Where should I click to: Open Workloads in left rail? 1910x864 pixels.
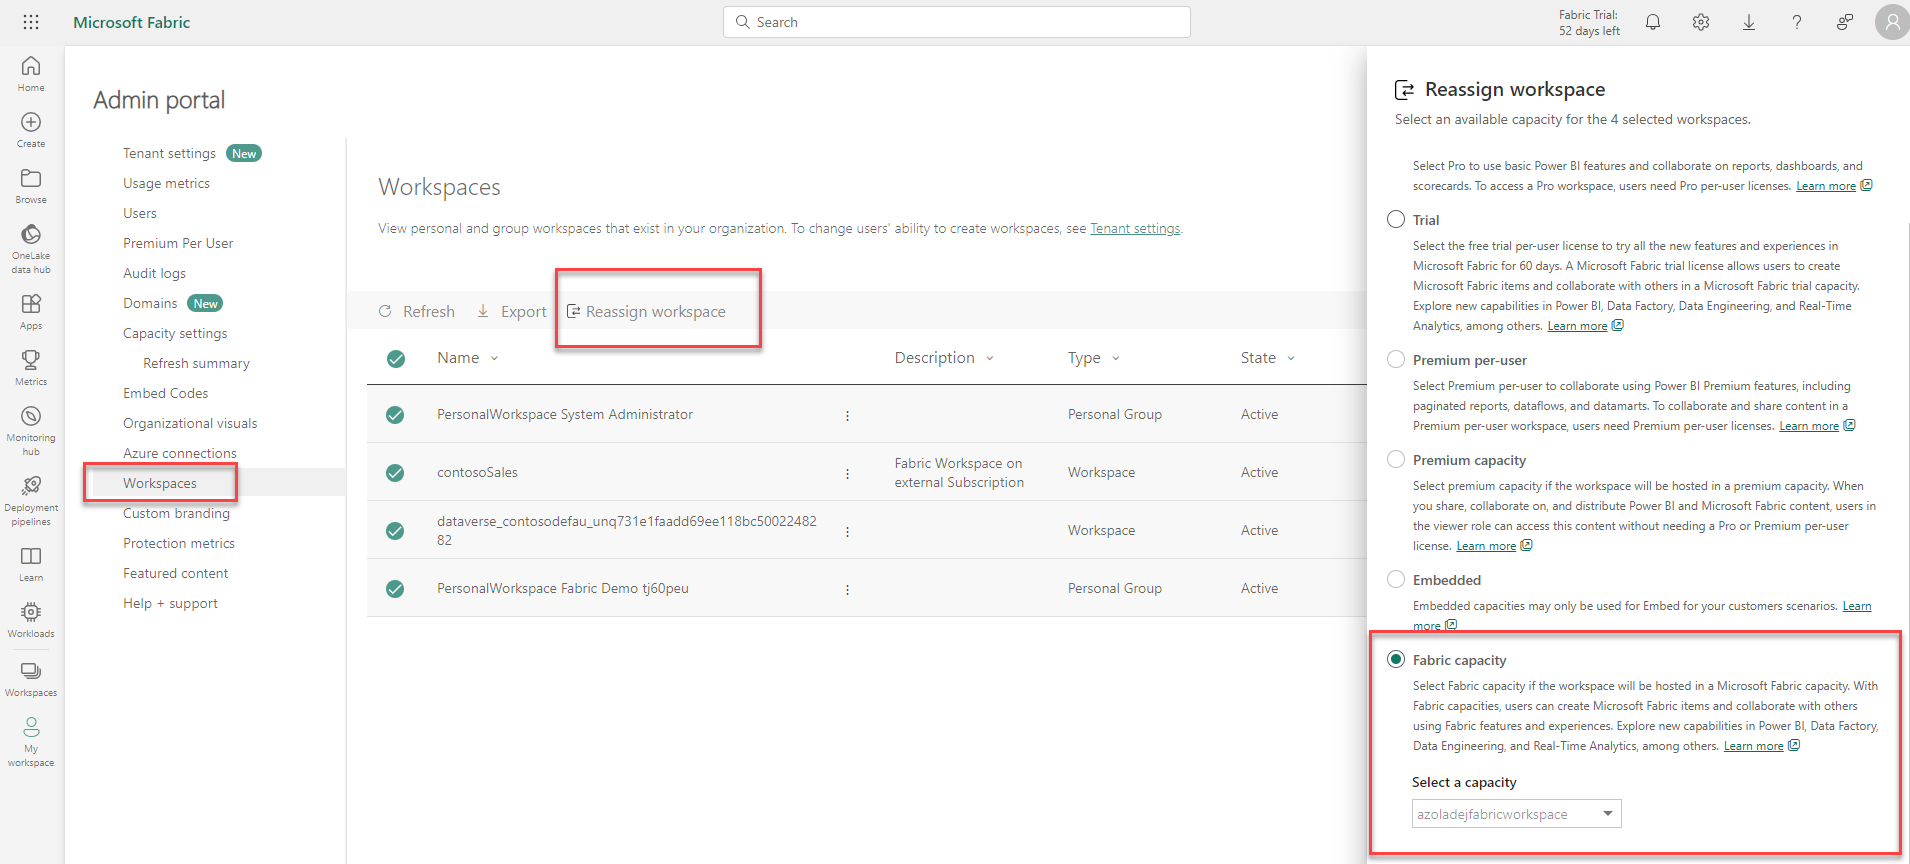tap(31, 620)
